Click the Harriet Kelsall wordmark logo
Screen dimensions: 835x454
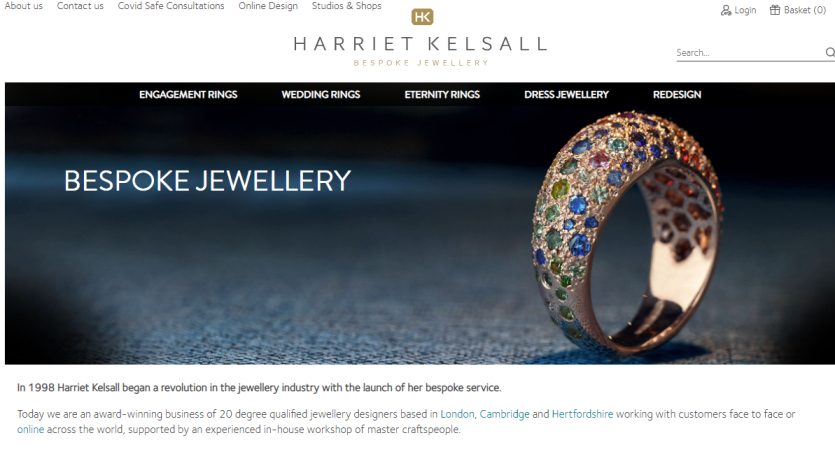421,44
